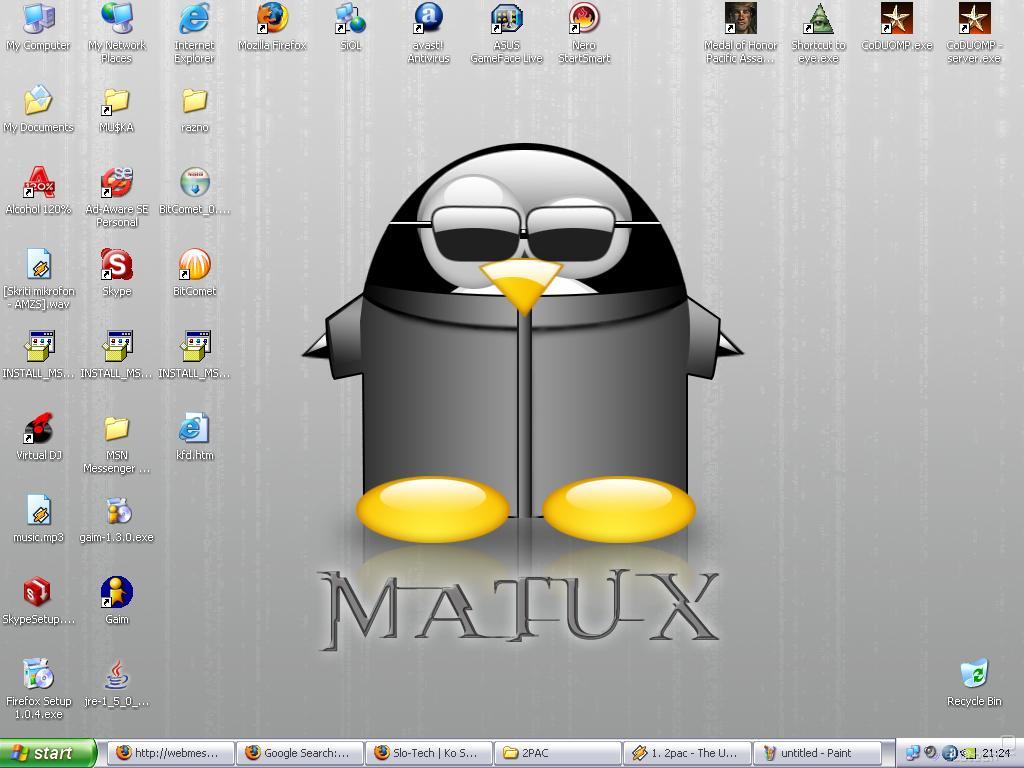Launch the Mozilla Firefox shortcut
This screenshot has height=768, width=1024.
pos(272,27)
